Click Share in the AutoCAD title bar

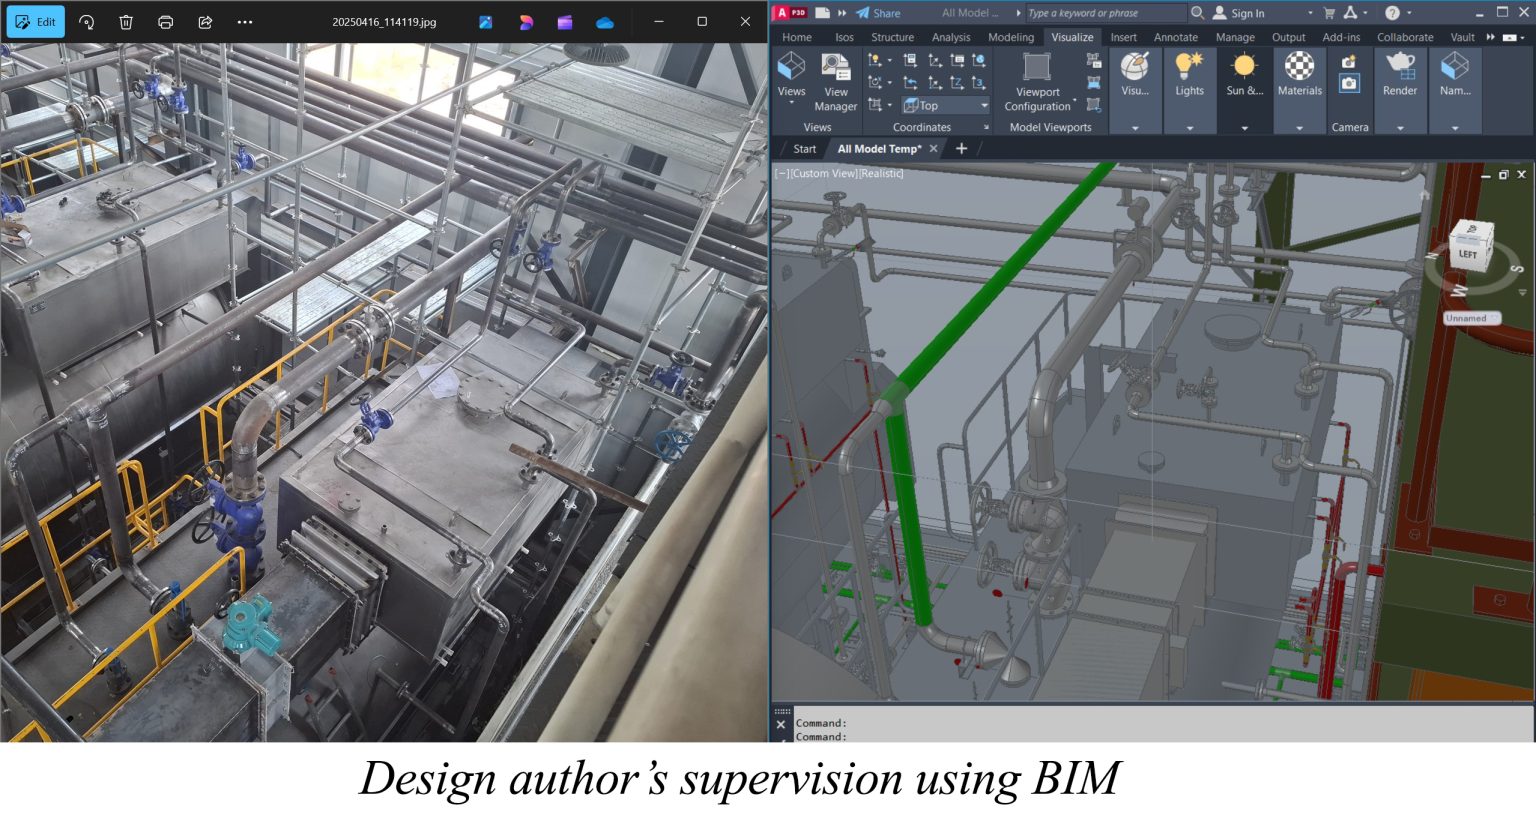(x=878, y=13)
